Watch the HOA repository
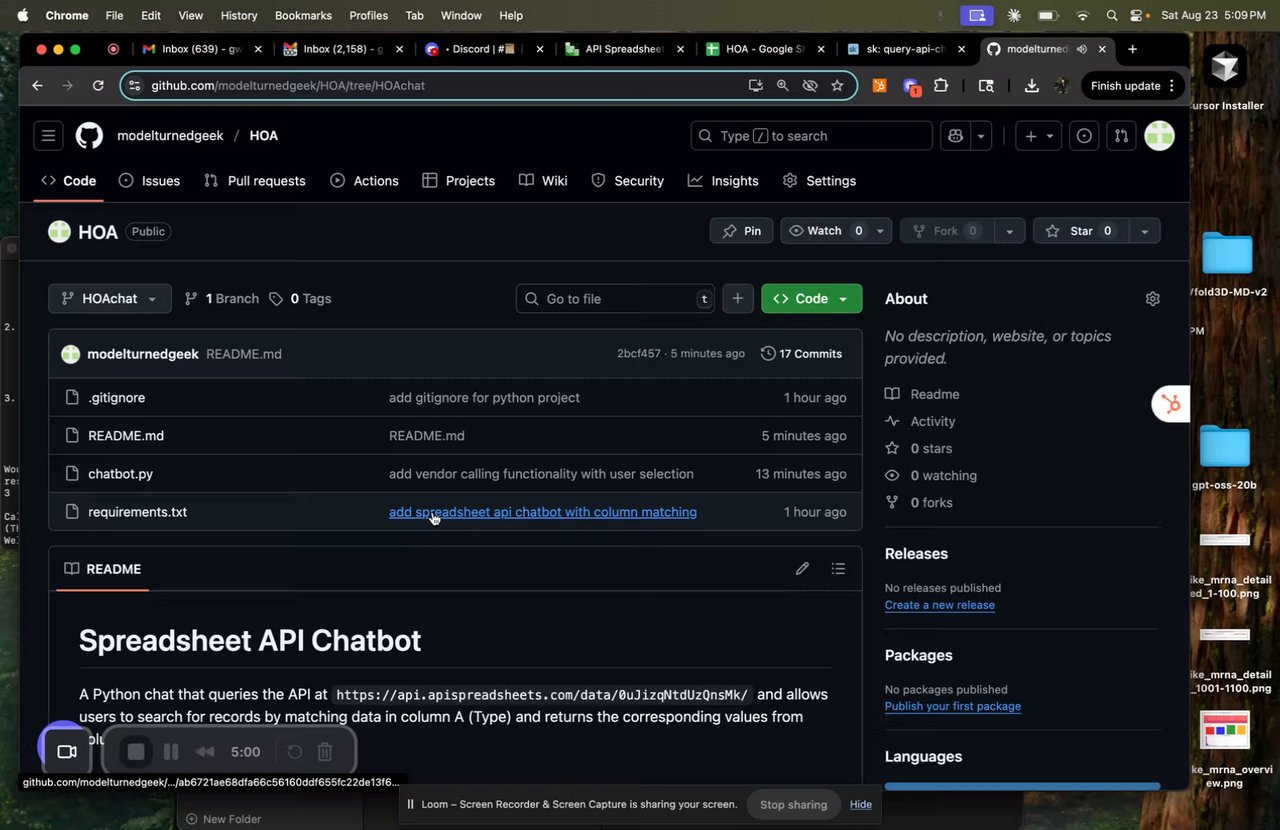This screenshot has height=830, width=1280. pyautogui.click(x=826, y=231)
